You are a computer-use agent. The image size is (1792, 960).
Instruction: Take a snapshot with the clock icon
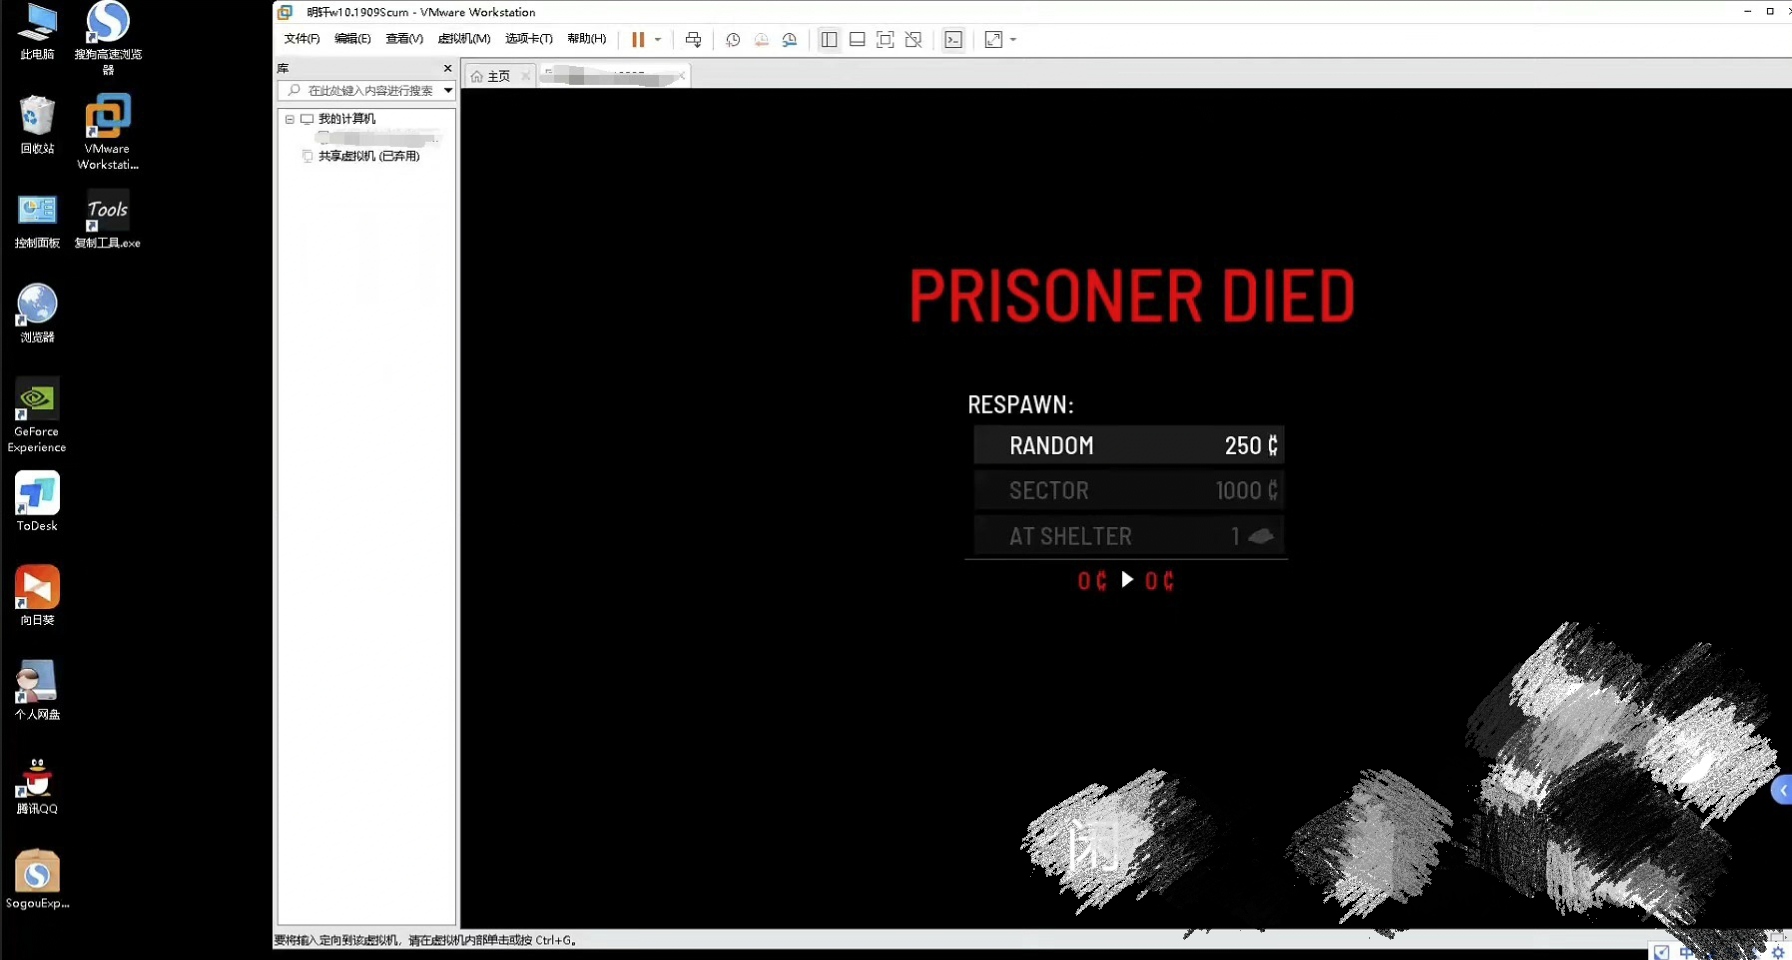[733, 40]
